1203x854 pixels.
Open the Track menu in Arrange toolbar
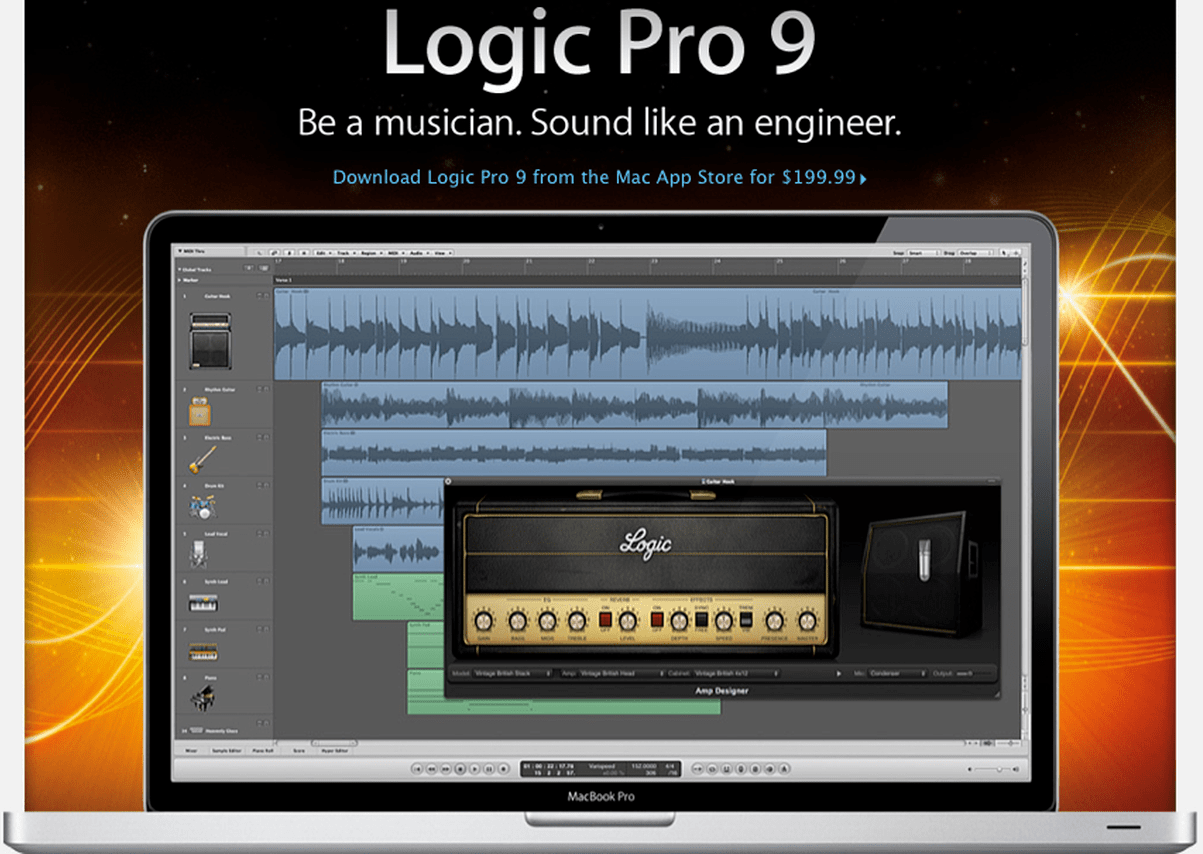click(x=345, y=253)
